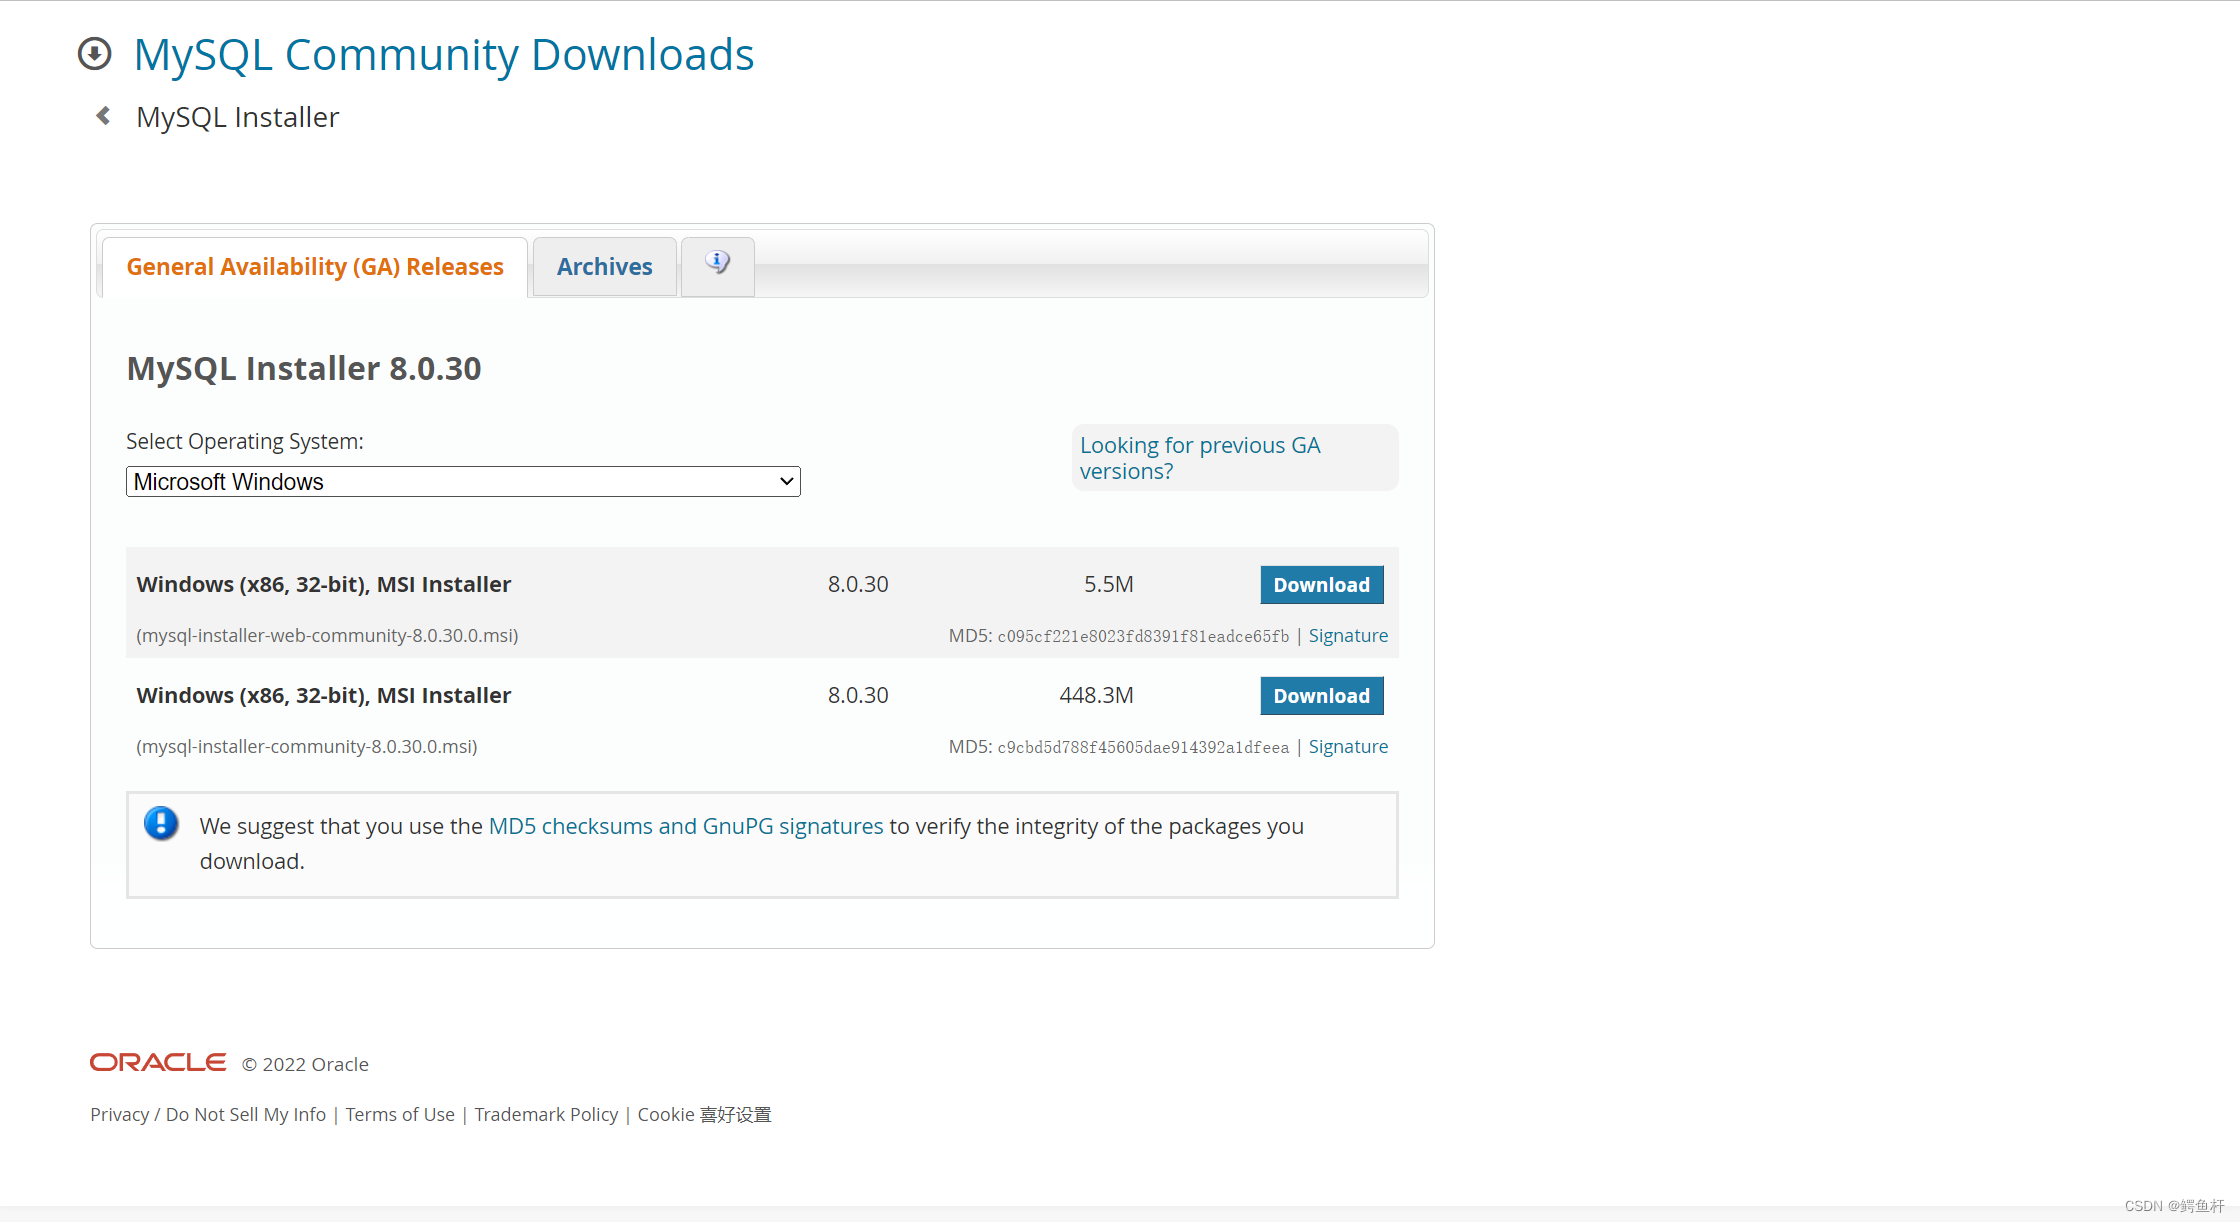Open Terms of Use footer link
The width and height of the screenshot is (2240, 1222).
(x=400, y=1114)
